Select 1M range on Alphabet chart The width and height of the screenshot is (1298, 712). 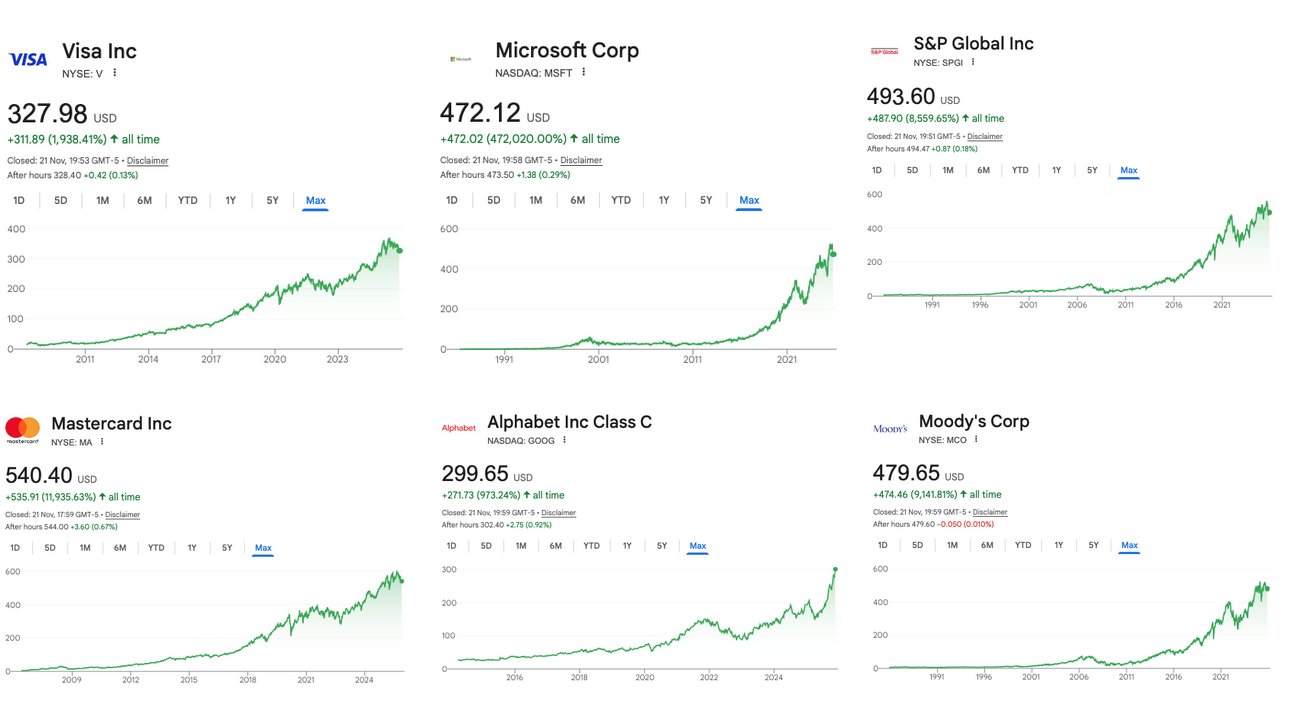tap(521, 545)
